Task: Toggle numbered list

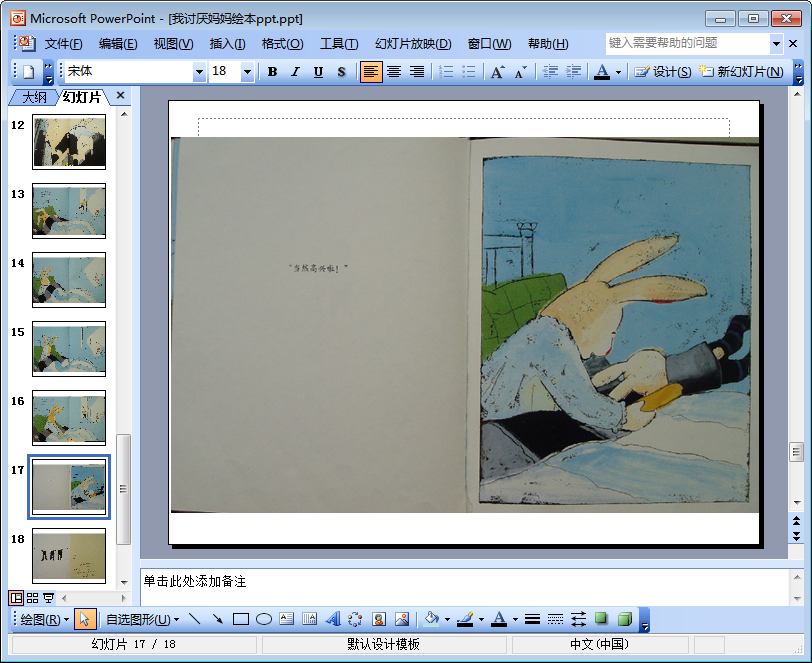Action: (x=446, y=71)
